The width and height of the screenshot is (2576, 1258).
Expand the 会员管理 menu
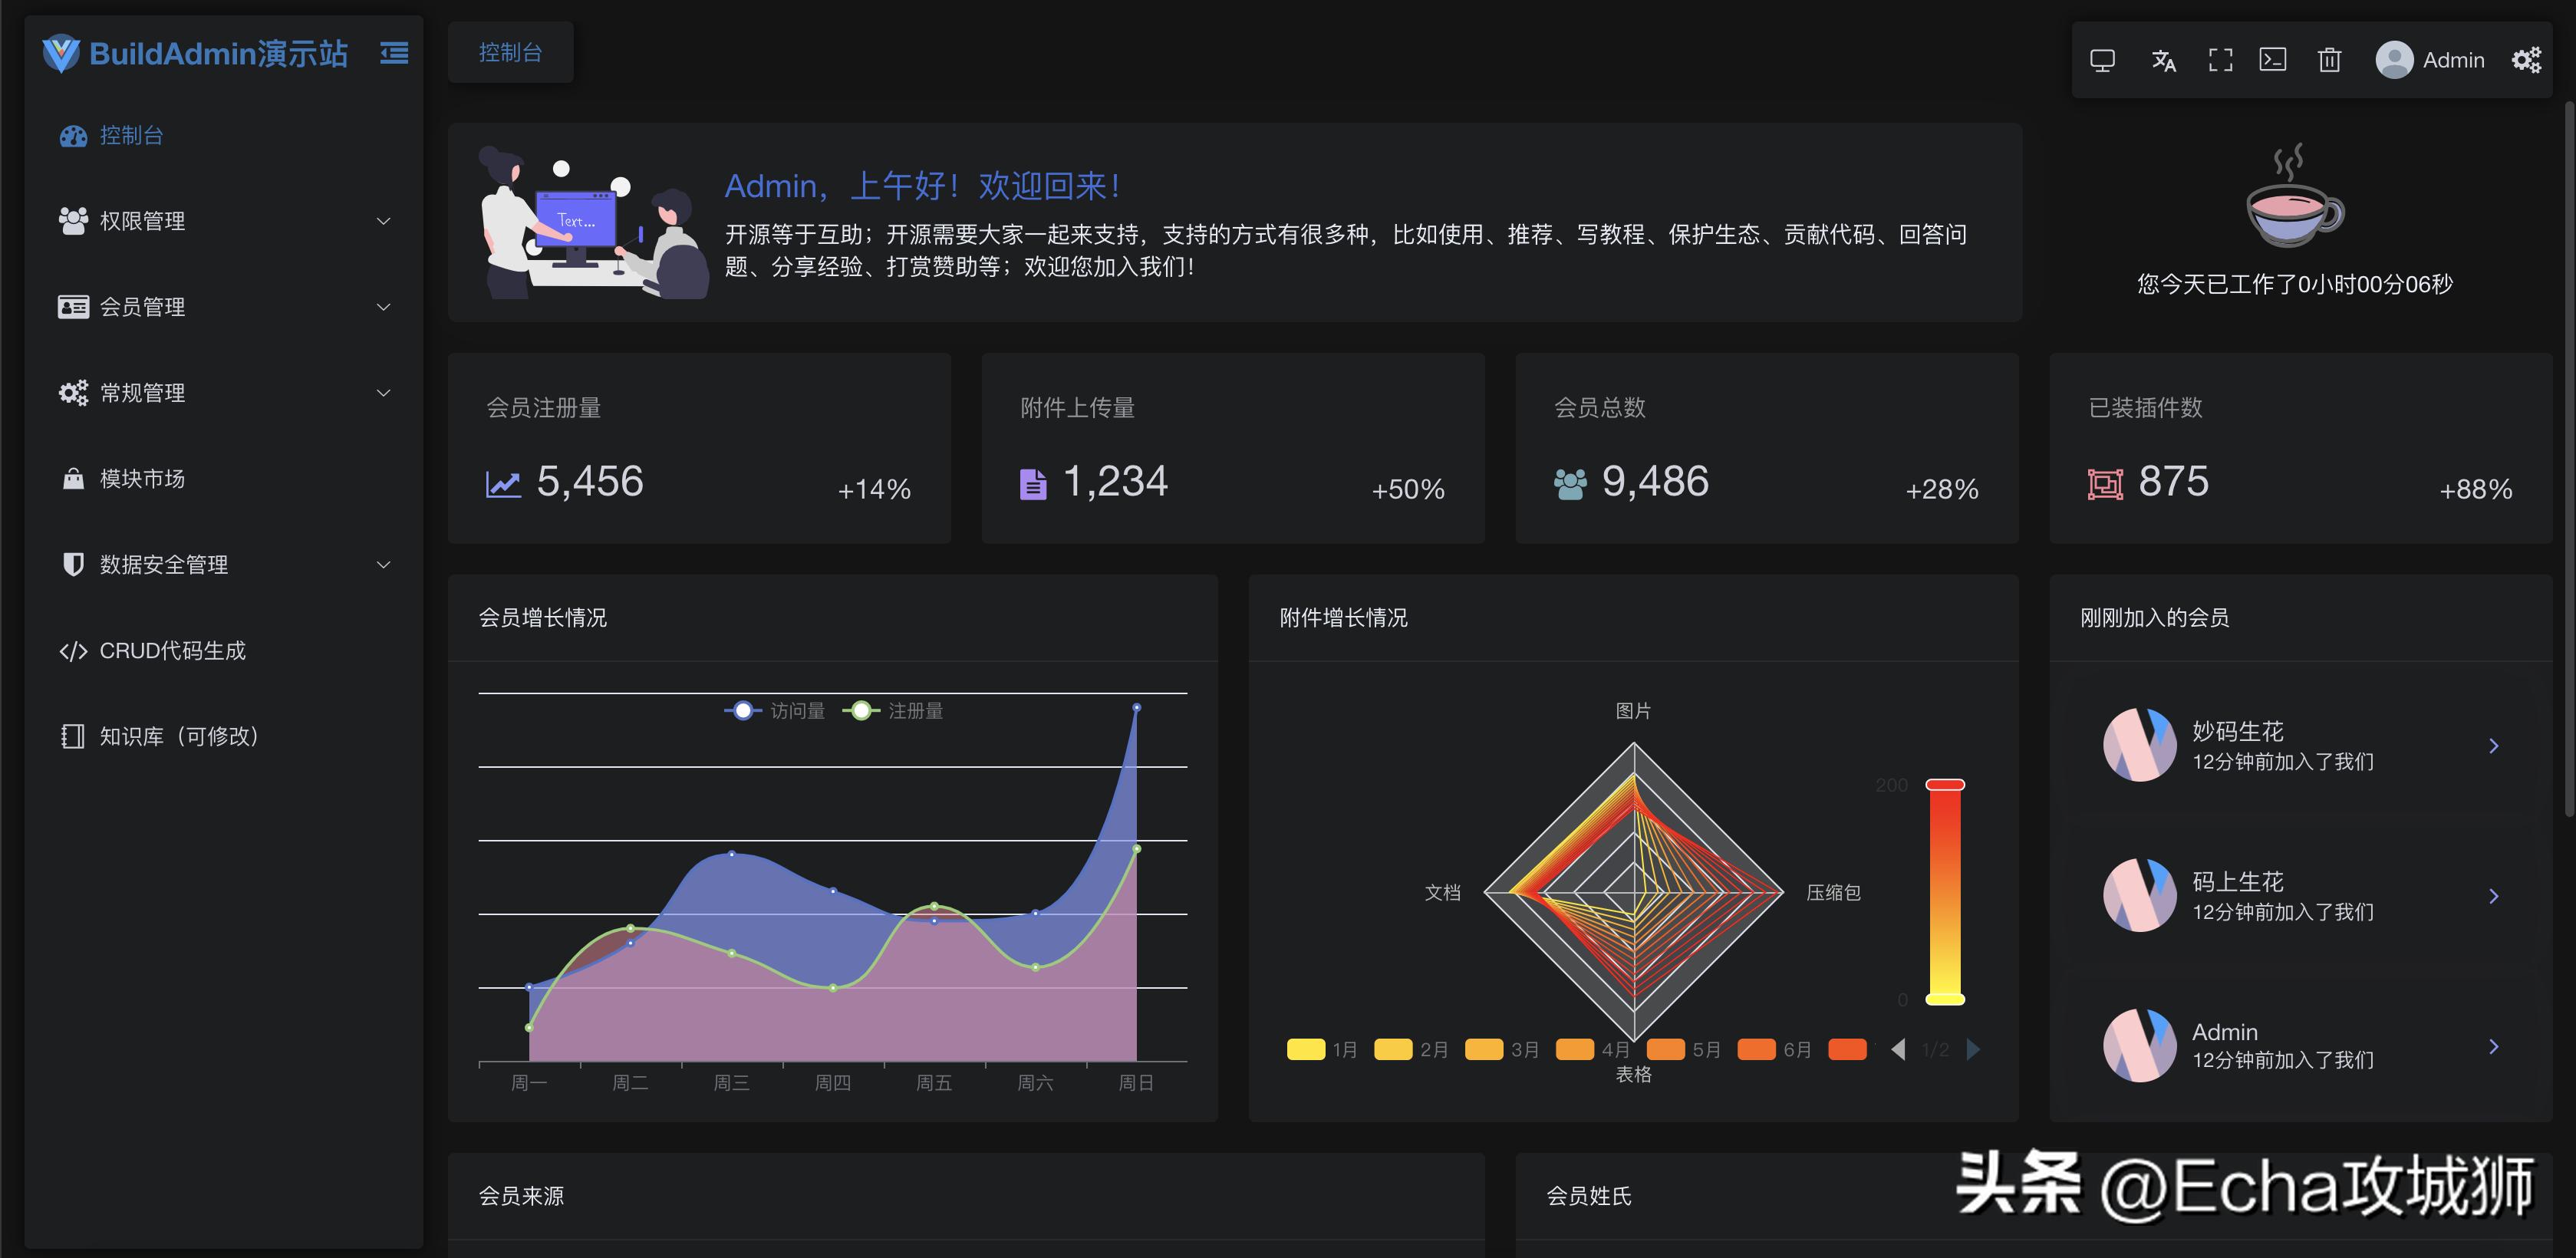pyautogui.click(x=141, y=307)
